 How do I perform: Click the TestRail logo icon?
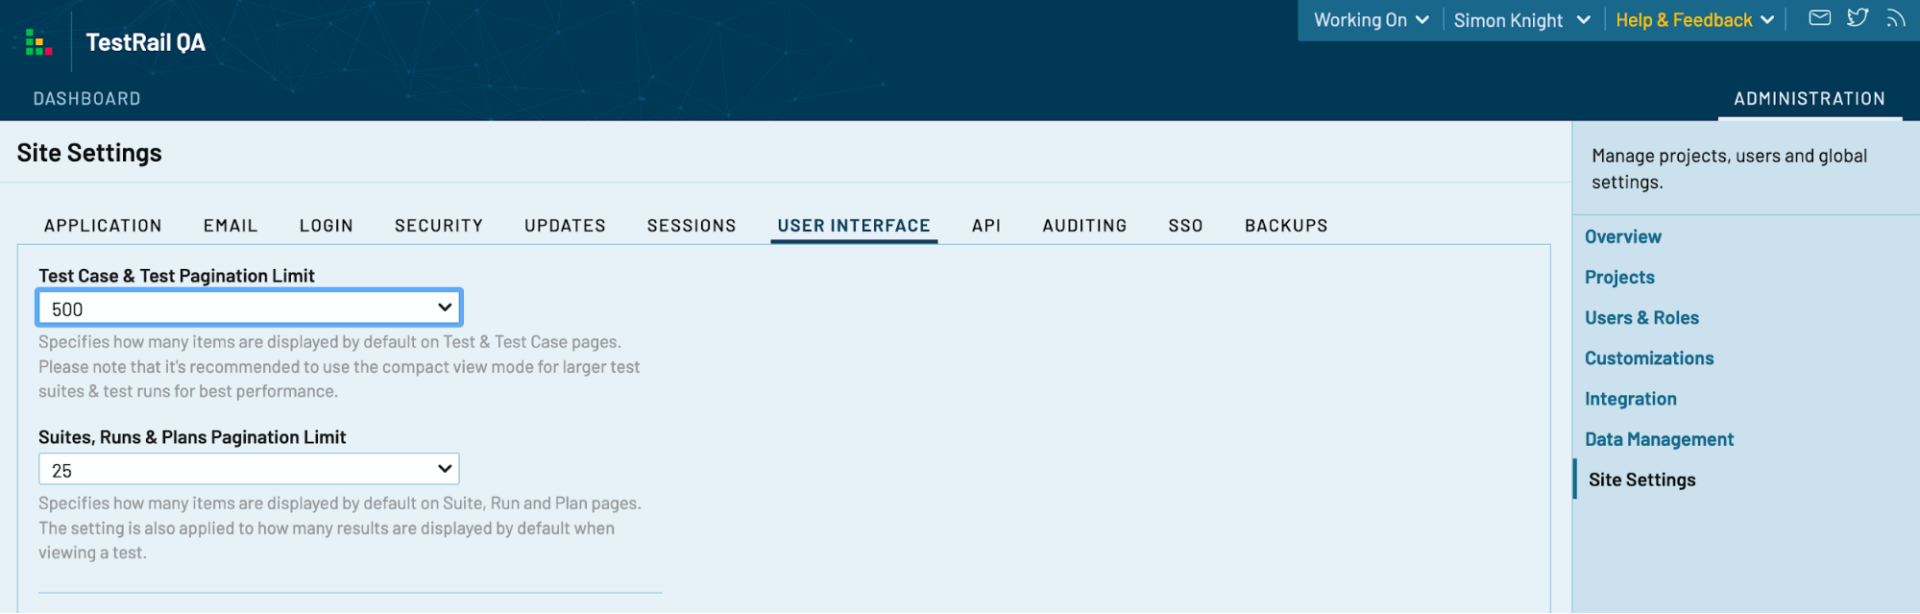click(38, 42)
